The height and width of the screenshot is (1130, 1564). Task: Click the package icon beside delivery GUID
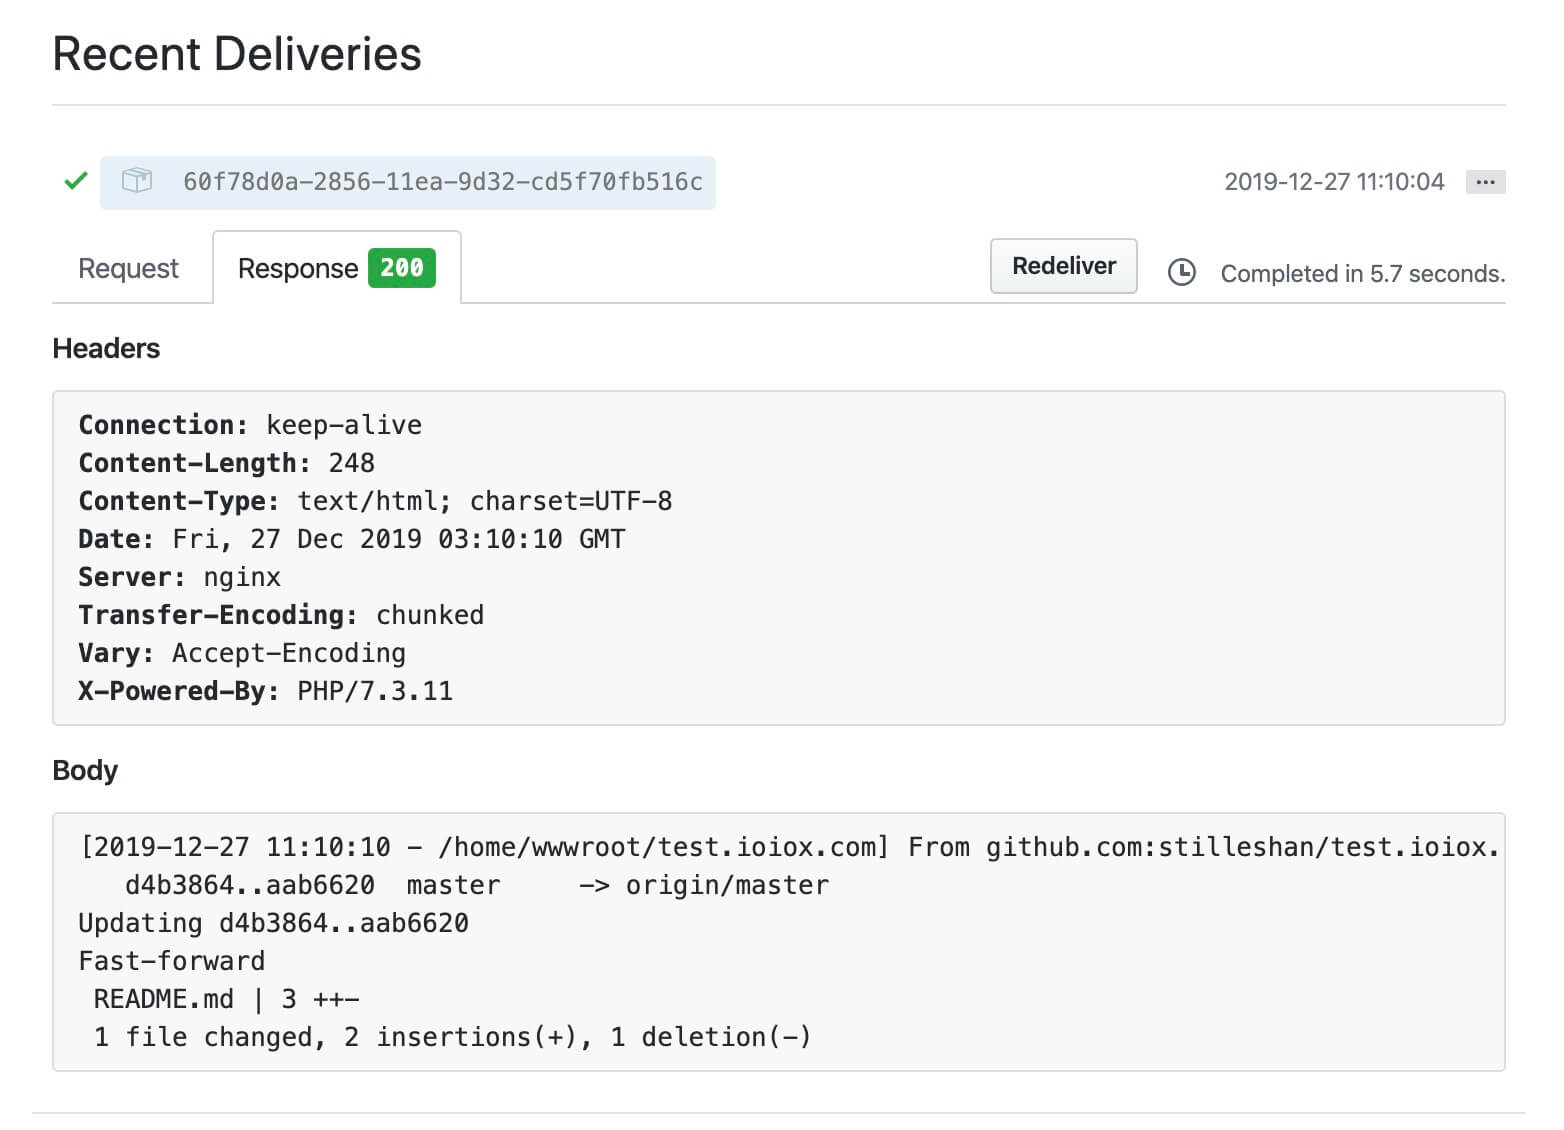(x=137, y=181)
